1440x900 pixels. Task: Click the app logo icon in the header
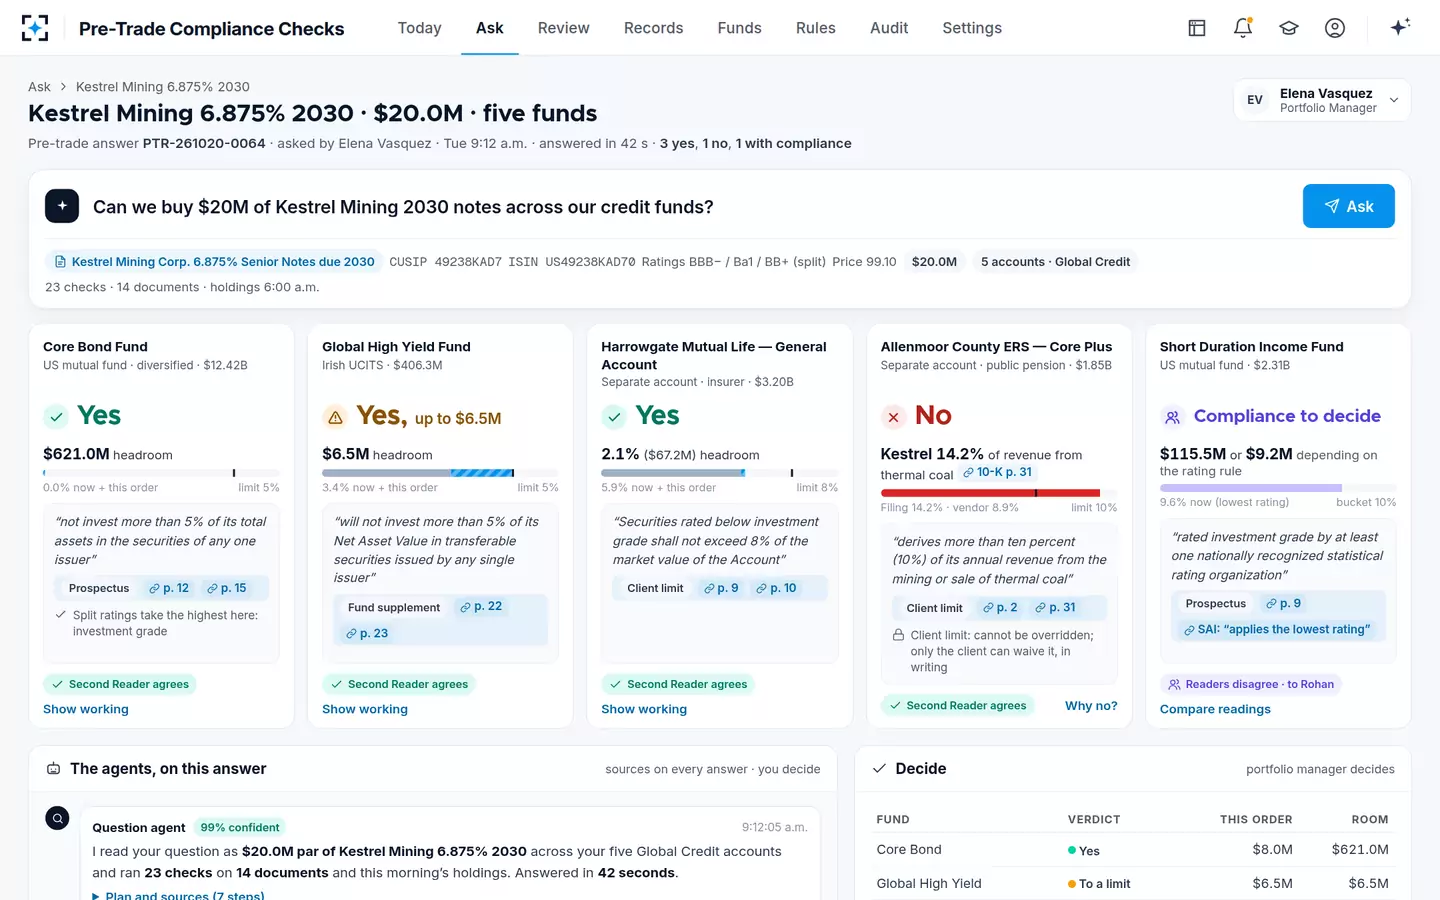(35, 28)
